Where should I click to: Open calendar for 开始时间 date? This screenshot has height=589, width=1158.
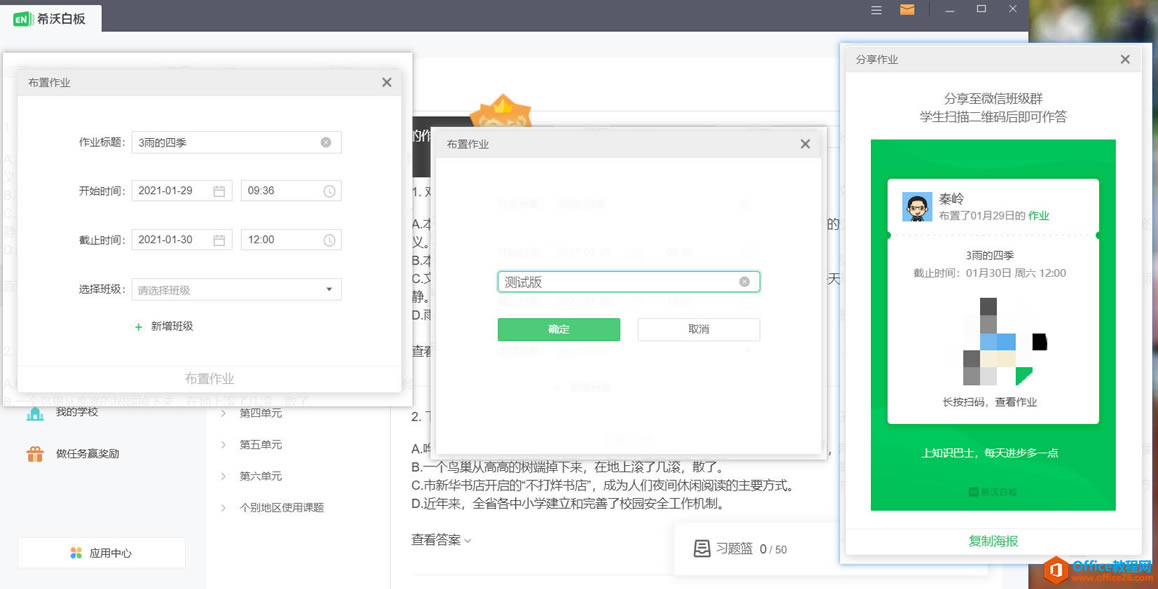click(219, 191)
